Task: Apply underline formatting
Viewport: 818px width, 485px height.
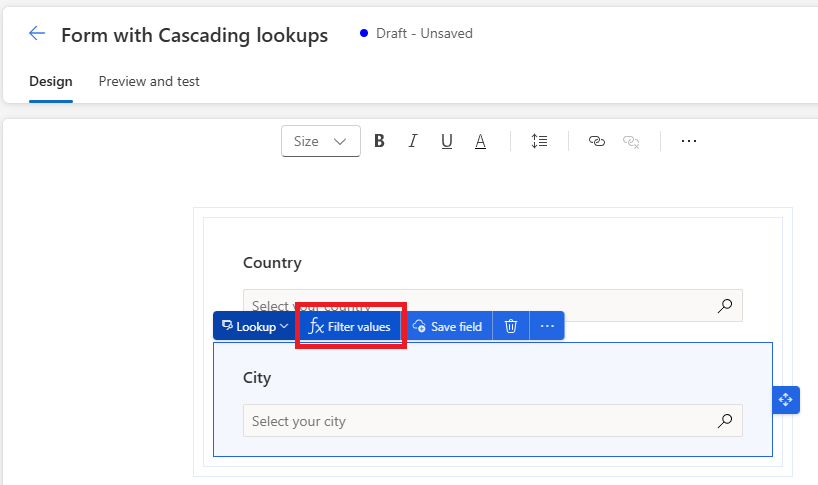Action: coord(446,141)
